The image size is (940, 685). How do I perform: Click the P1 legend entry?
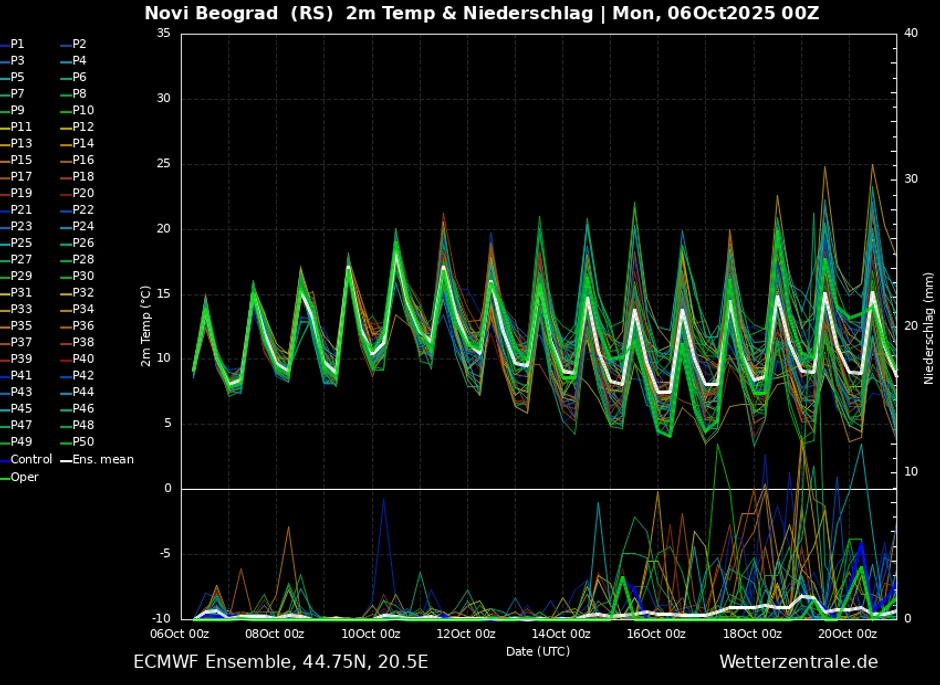[17, 44]
